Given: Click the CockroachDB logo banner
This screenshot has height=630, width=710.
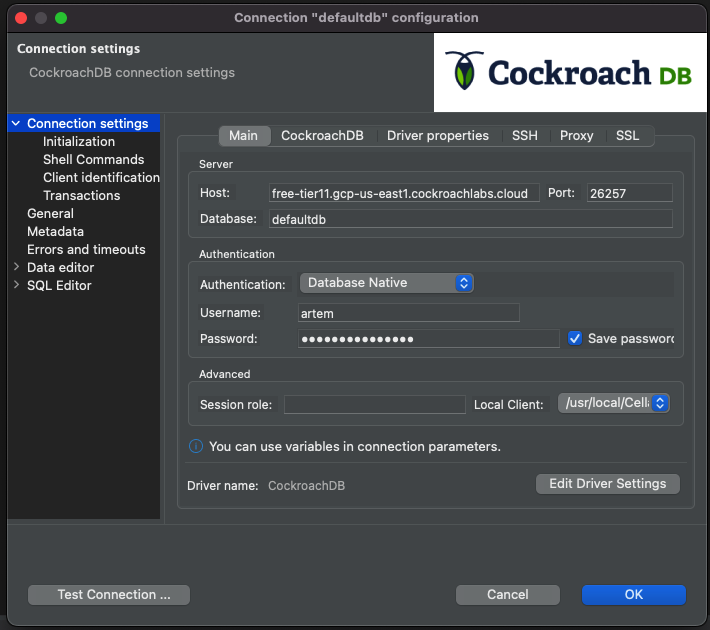Looking at the screenshot, I should (570, 72).
